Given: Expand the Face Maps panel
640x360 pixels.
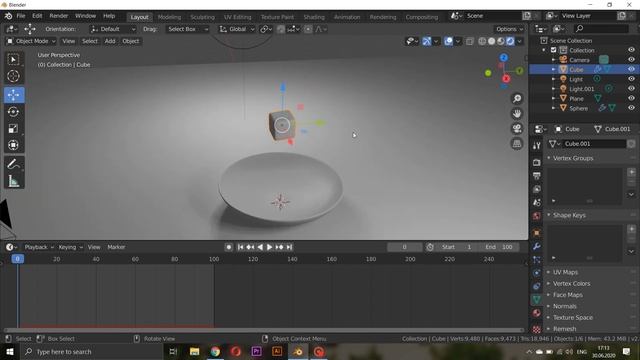Looking at the screenshot, I should [x=549, y=295].
